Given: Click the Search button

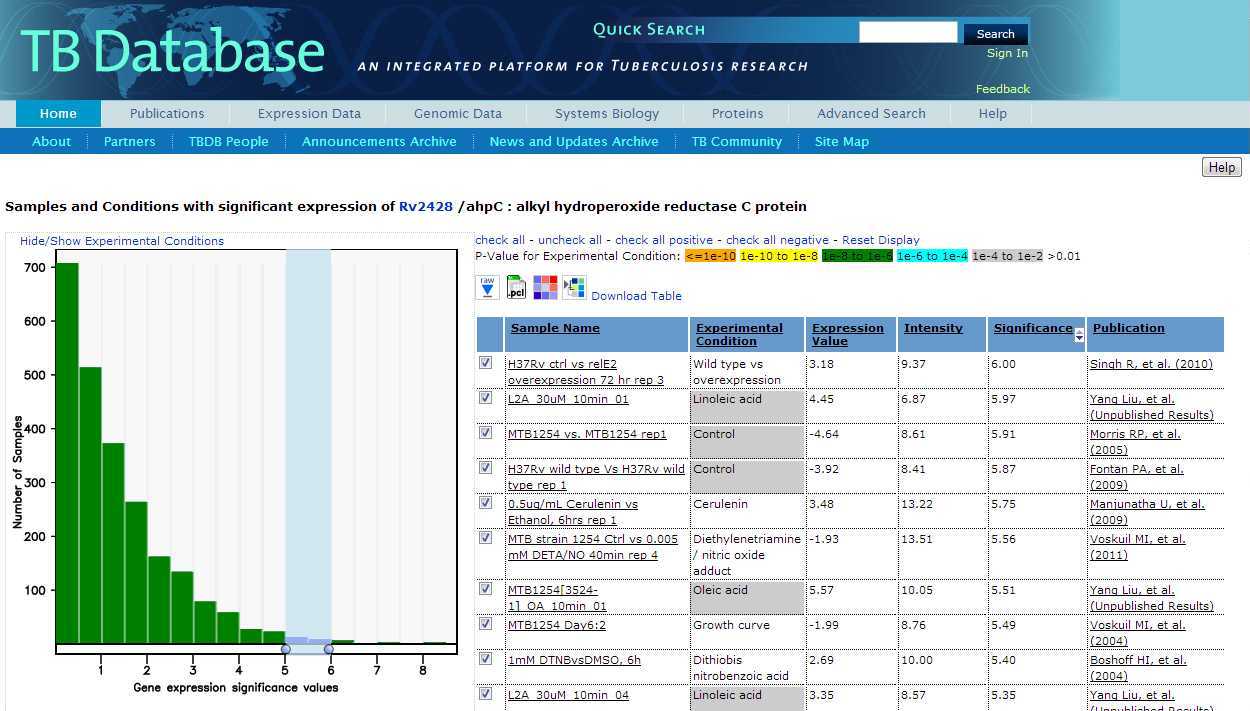Looking at the screenshot, I should coord(995,33).
